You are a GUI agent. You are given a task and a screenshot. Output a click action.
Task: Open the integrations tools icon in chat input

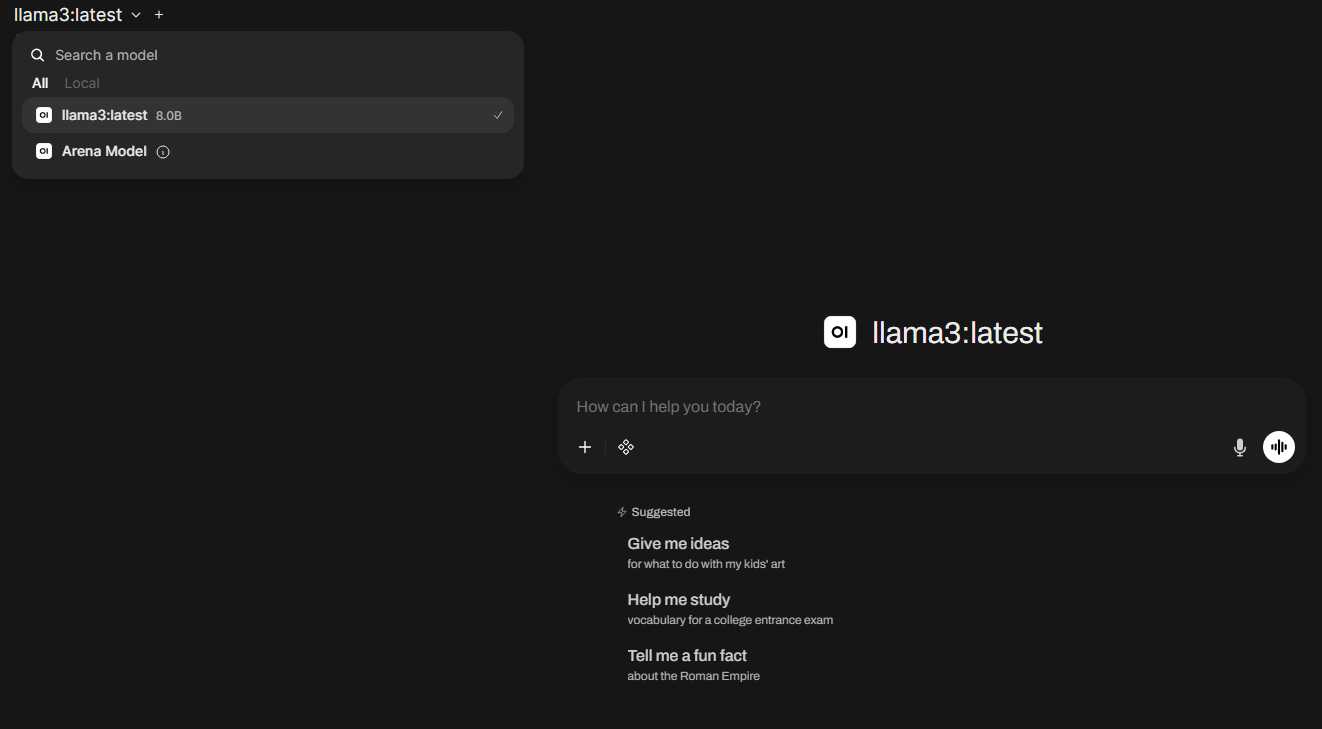coord(626,447)
